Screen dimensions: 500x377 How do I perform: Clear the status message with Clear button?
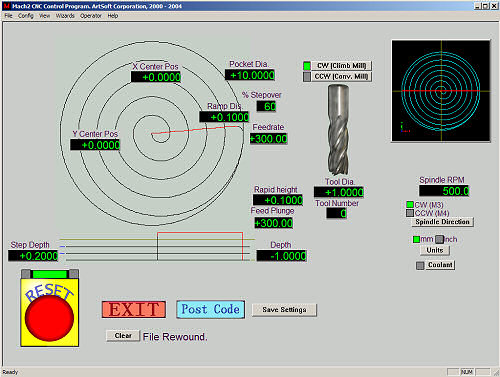pyautogui.click(x=123, y=336)
